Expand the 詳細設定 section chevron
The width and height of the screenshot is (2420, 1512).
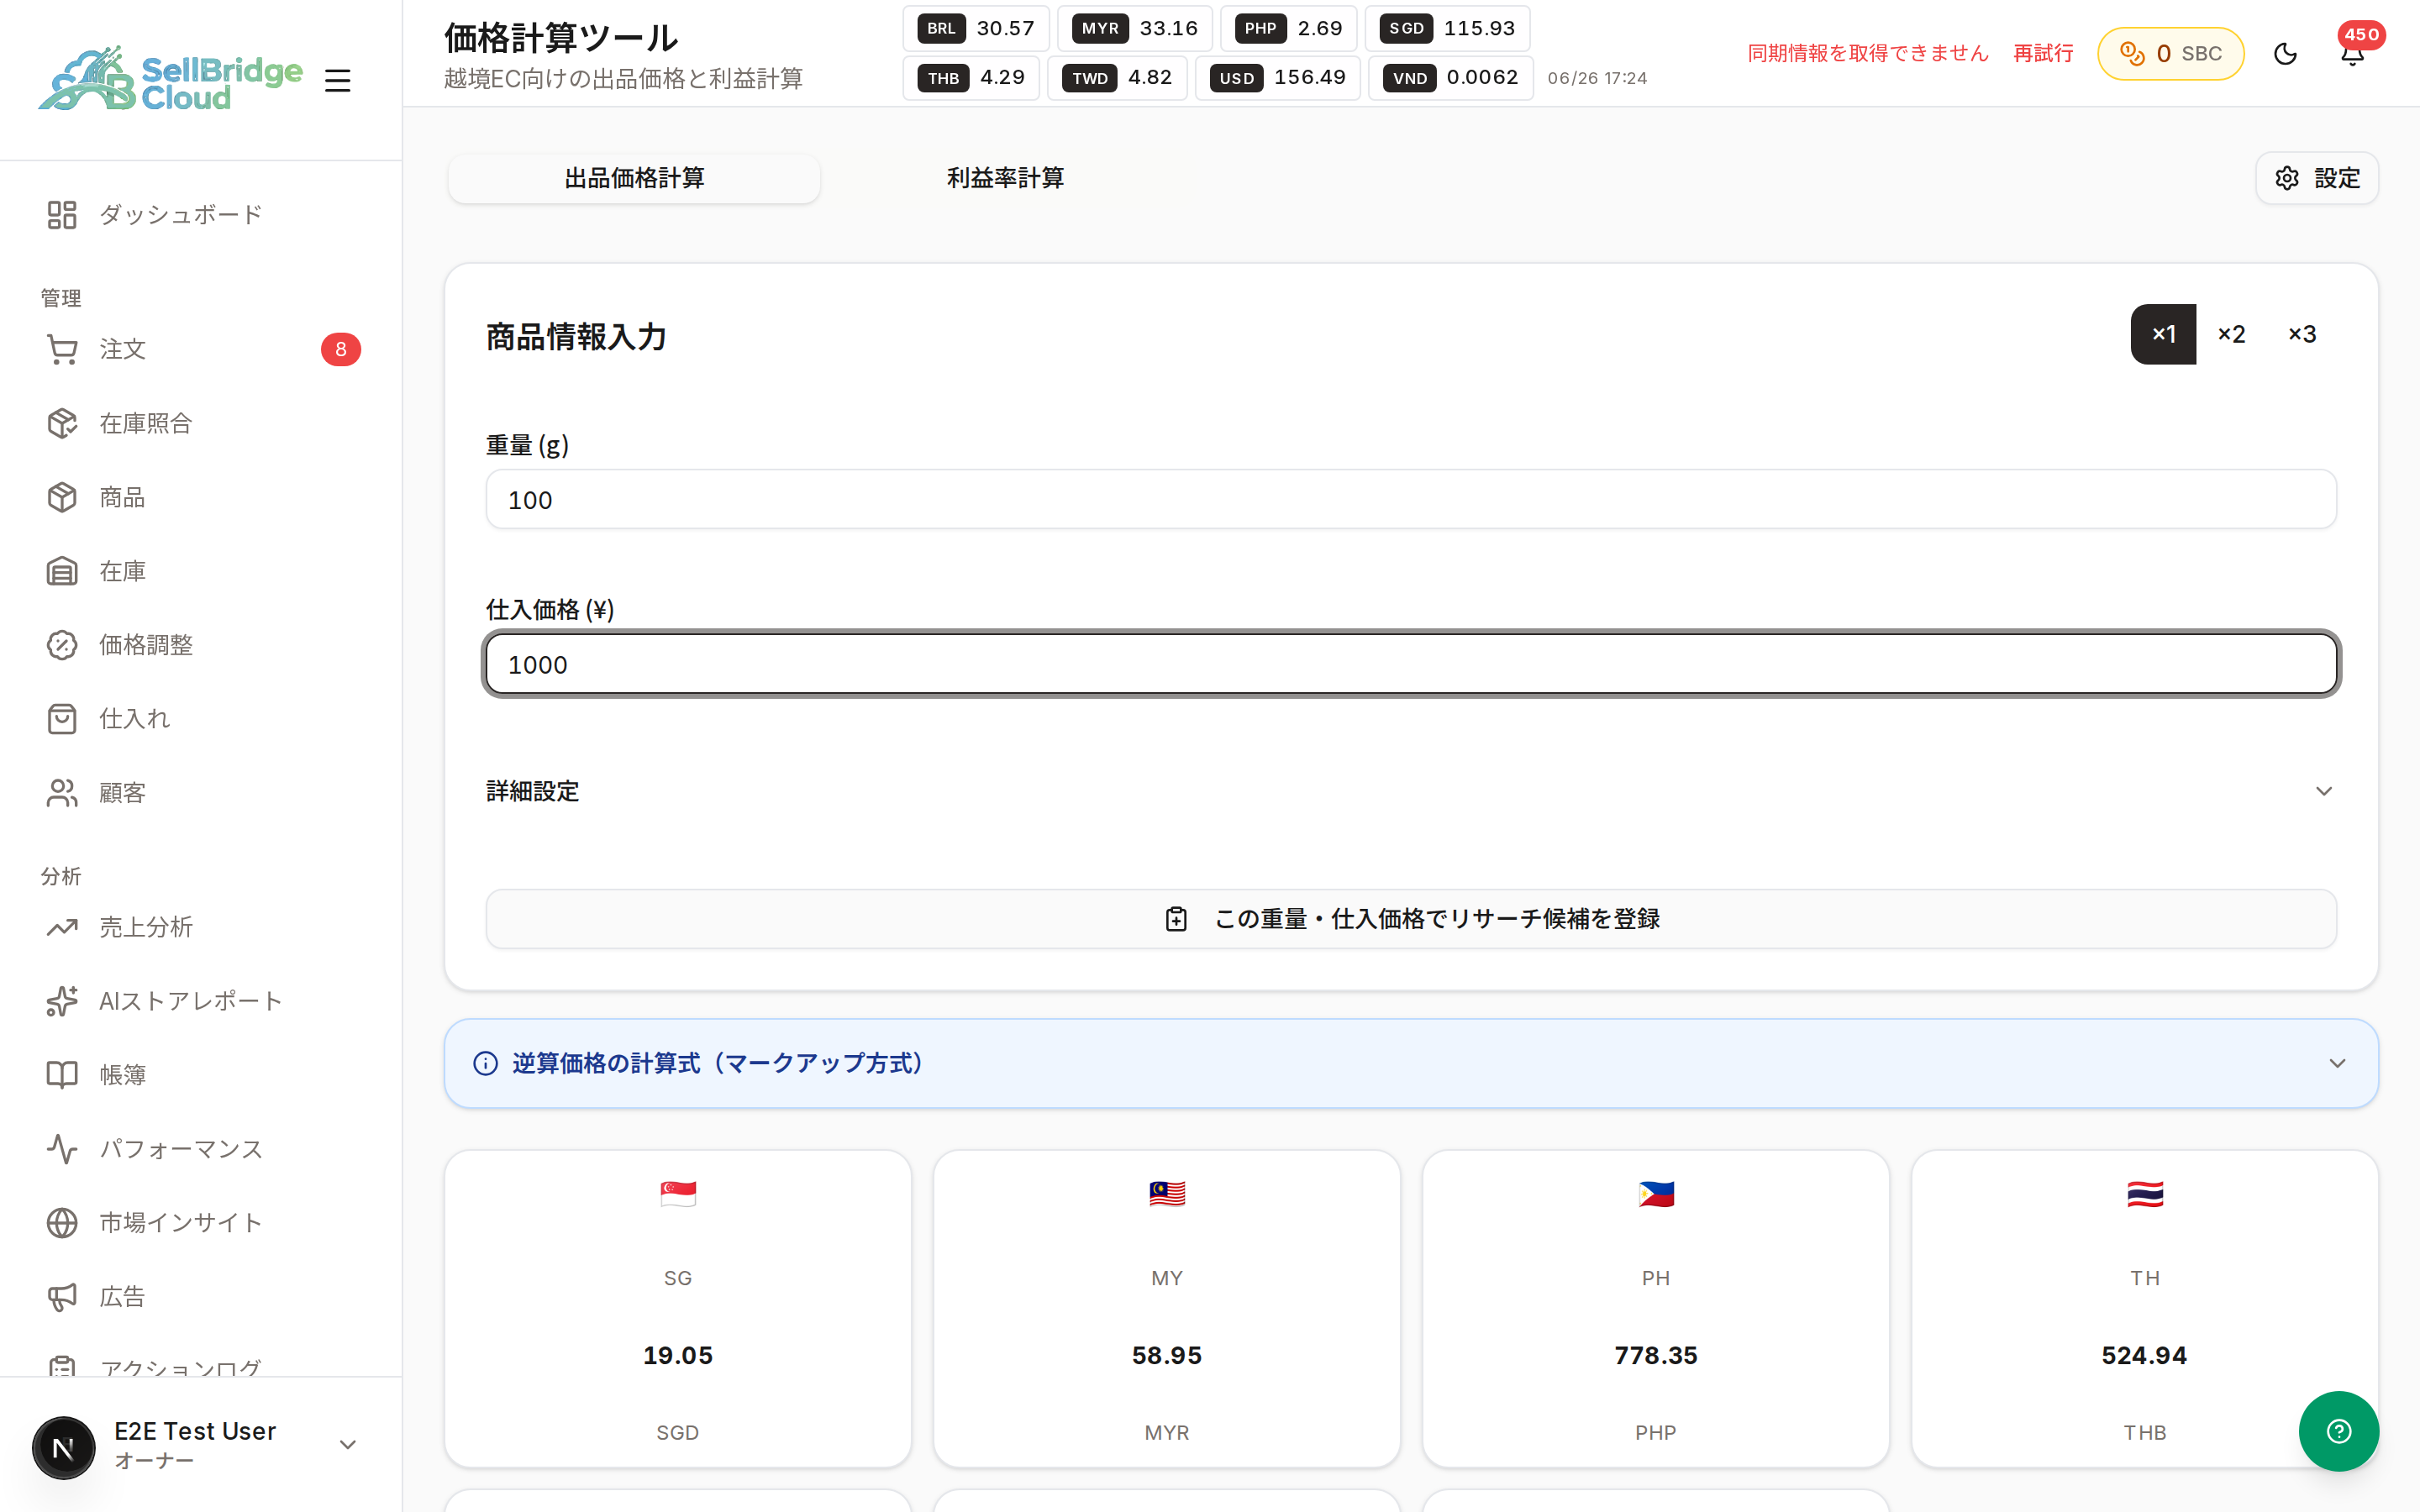click(x=2324, y=792)
